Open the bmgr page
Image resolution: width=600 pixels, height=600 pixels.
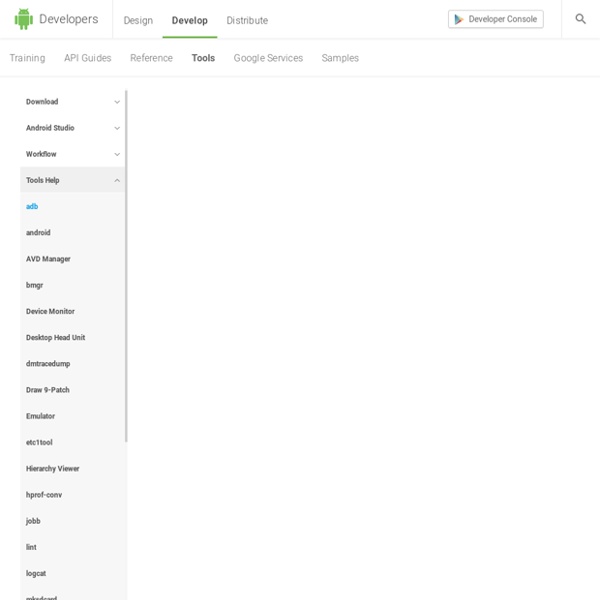(34, 285)
